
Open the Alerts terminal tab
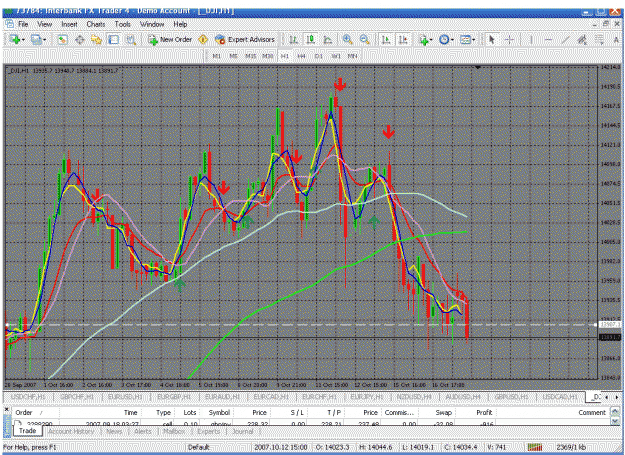click(143, 431)
